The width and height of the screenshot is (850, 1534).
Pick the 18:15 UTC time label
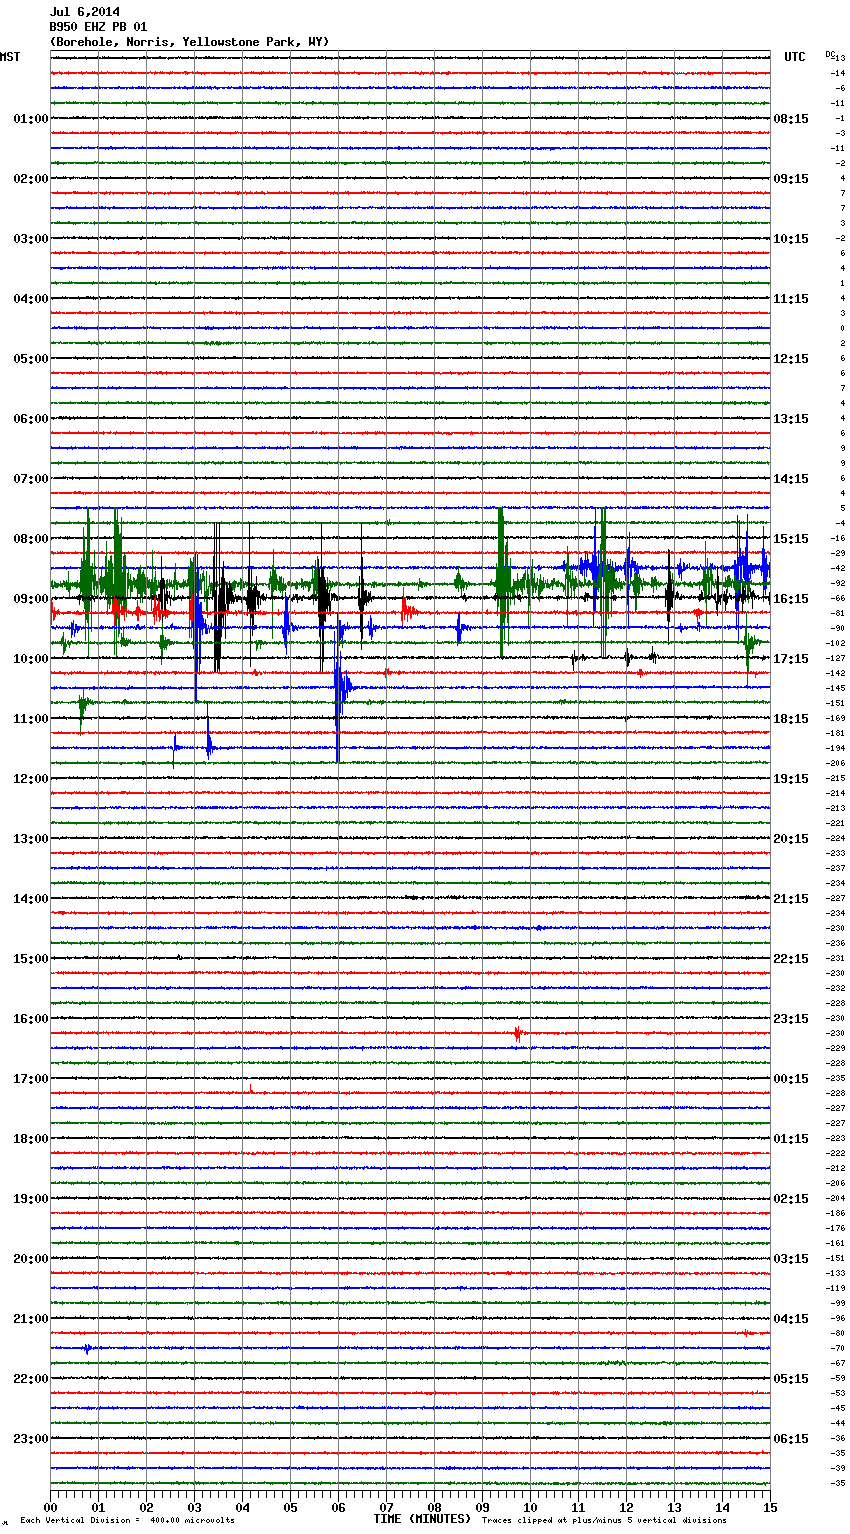tap(791, 719)
